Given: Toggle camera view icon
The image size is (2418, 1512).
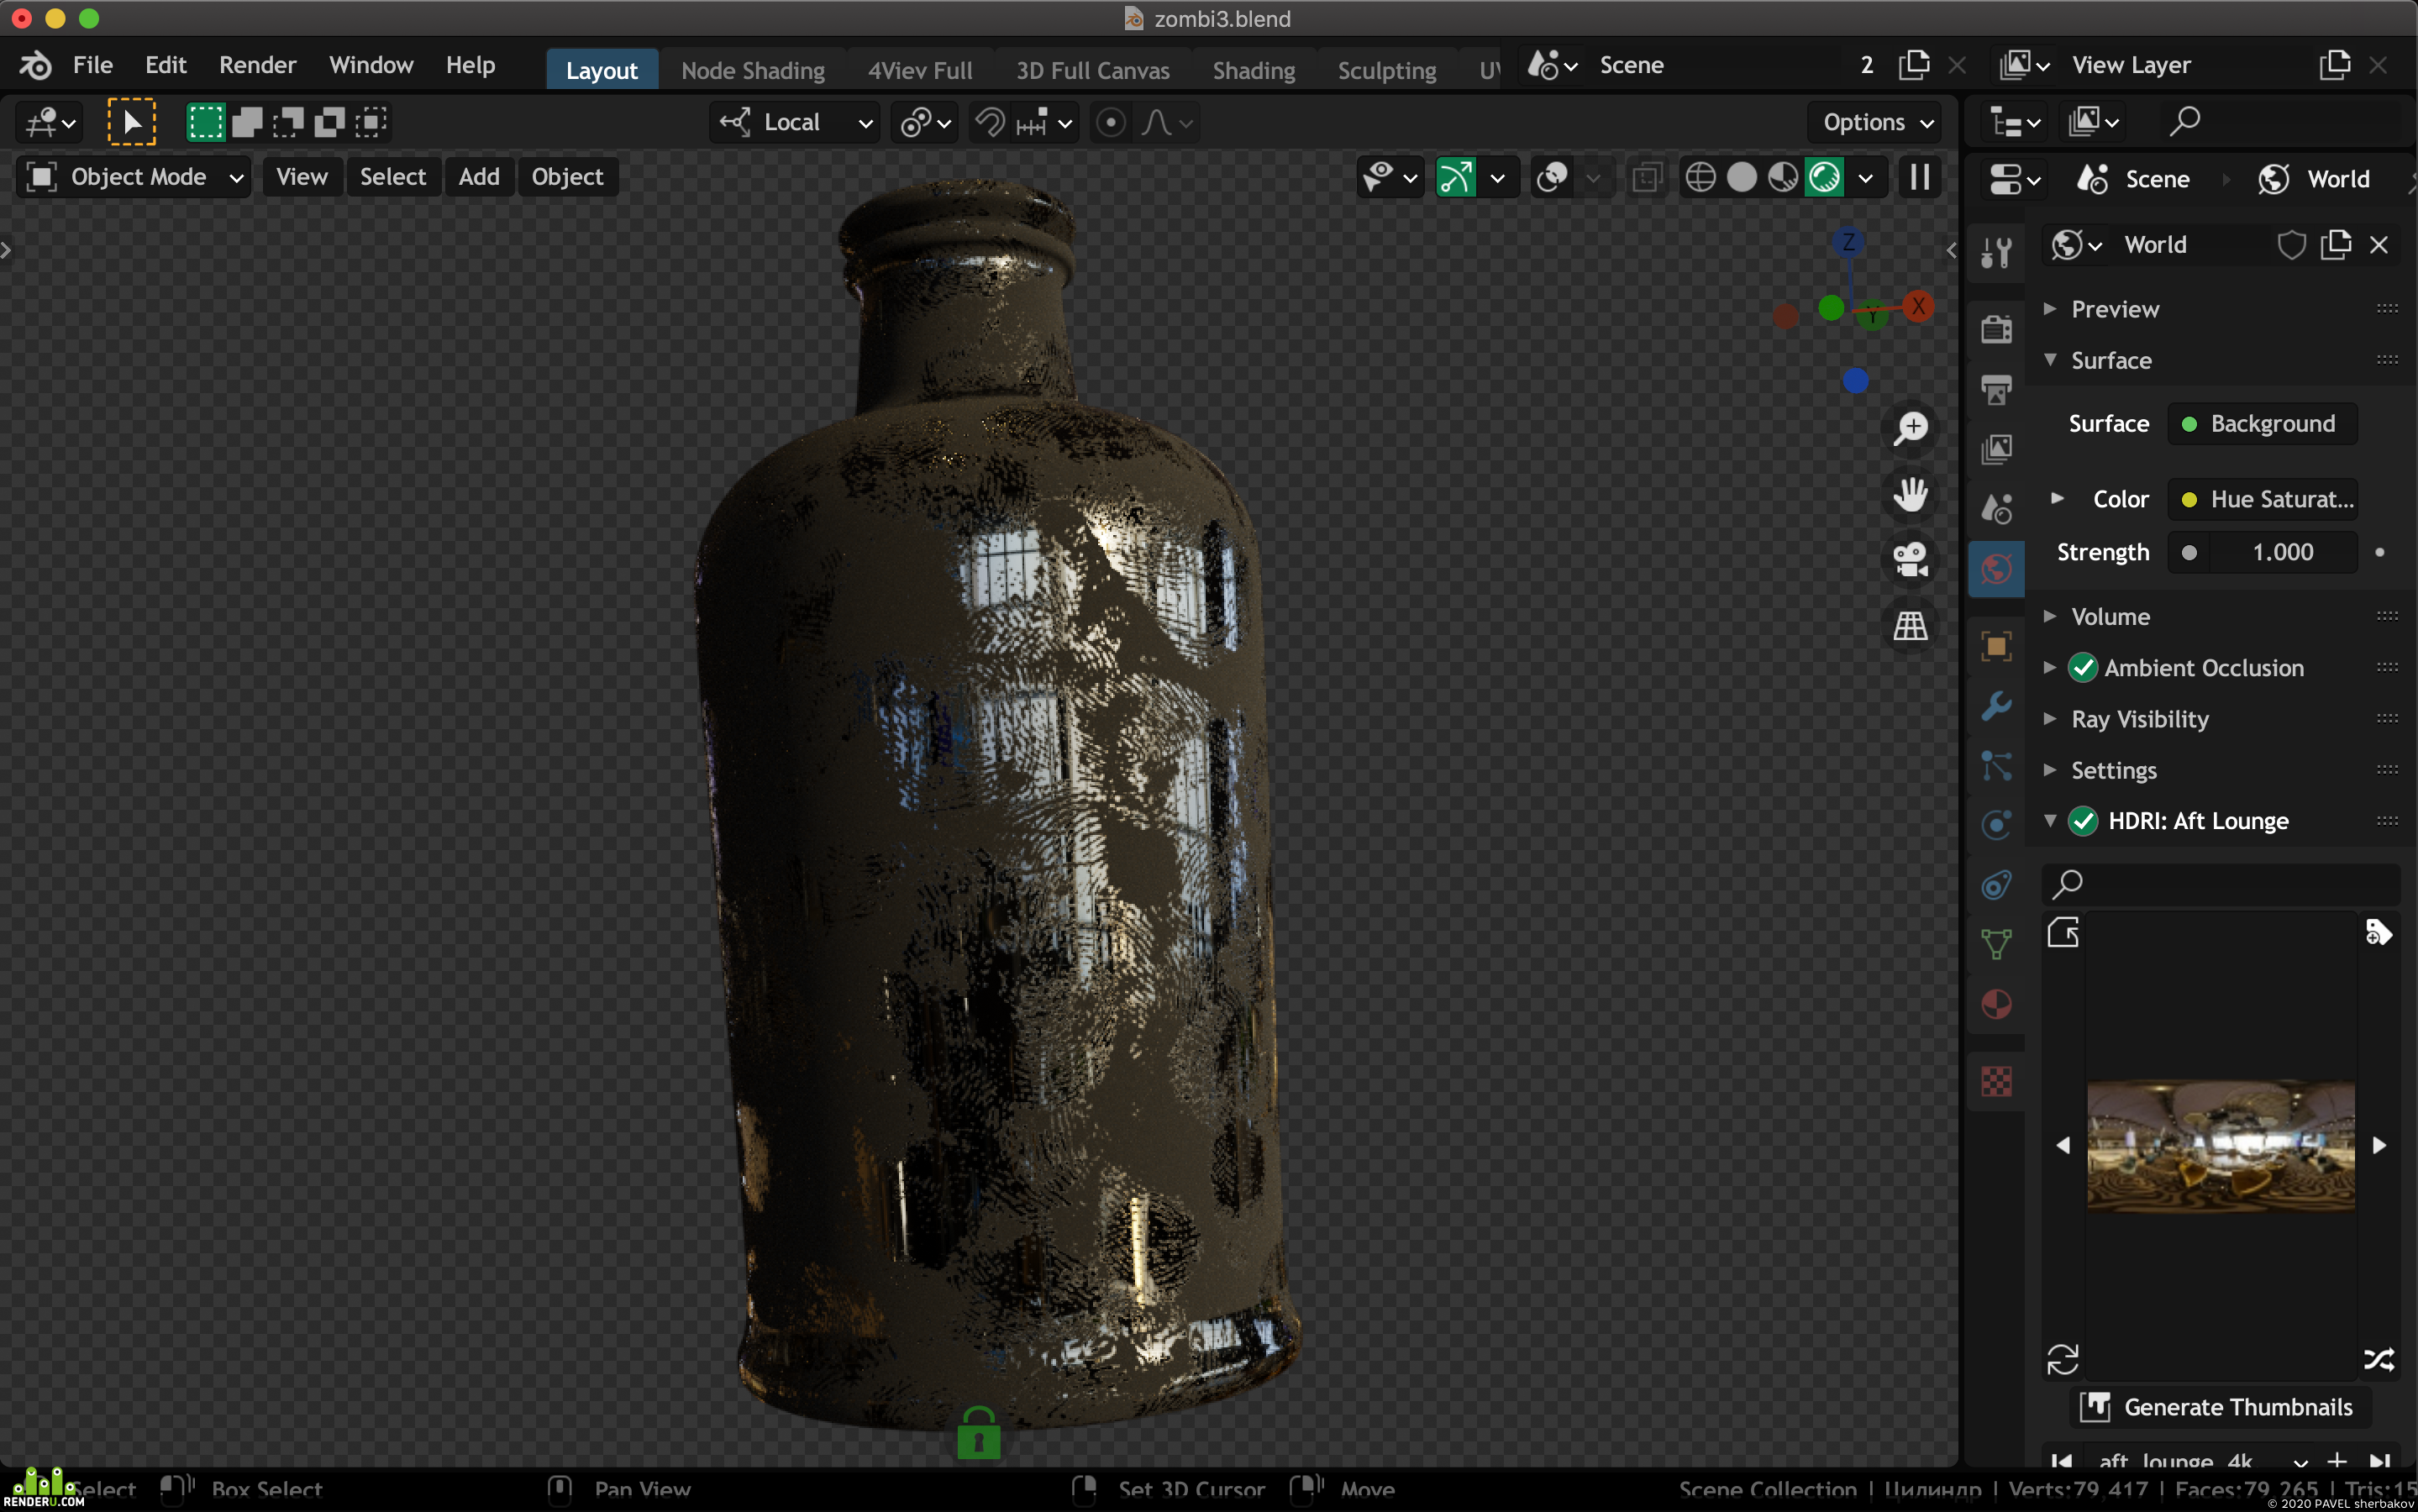Looking at the screenshot, I should point(1911,560).
